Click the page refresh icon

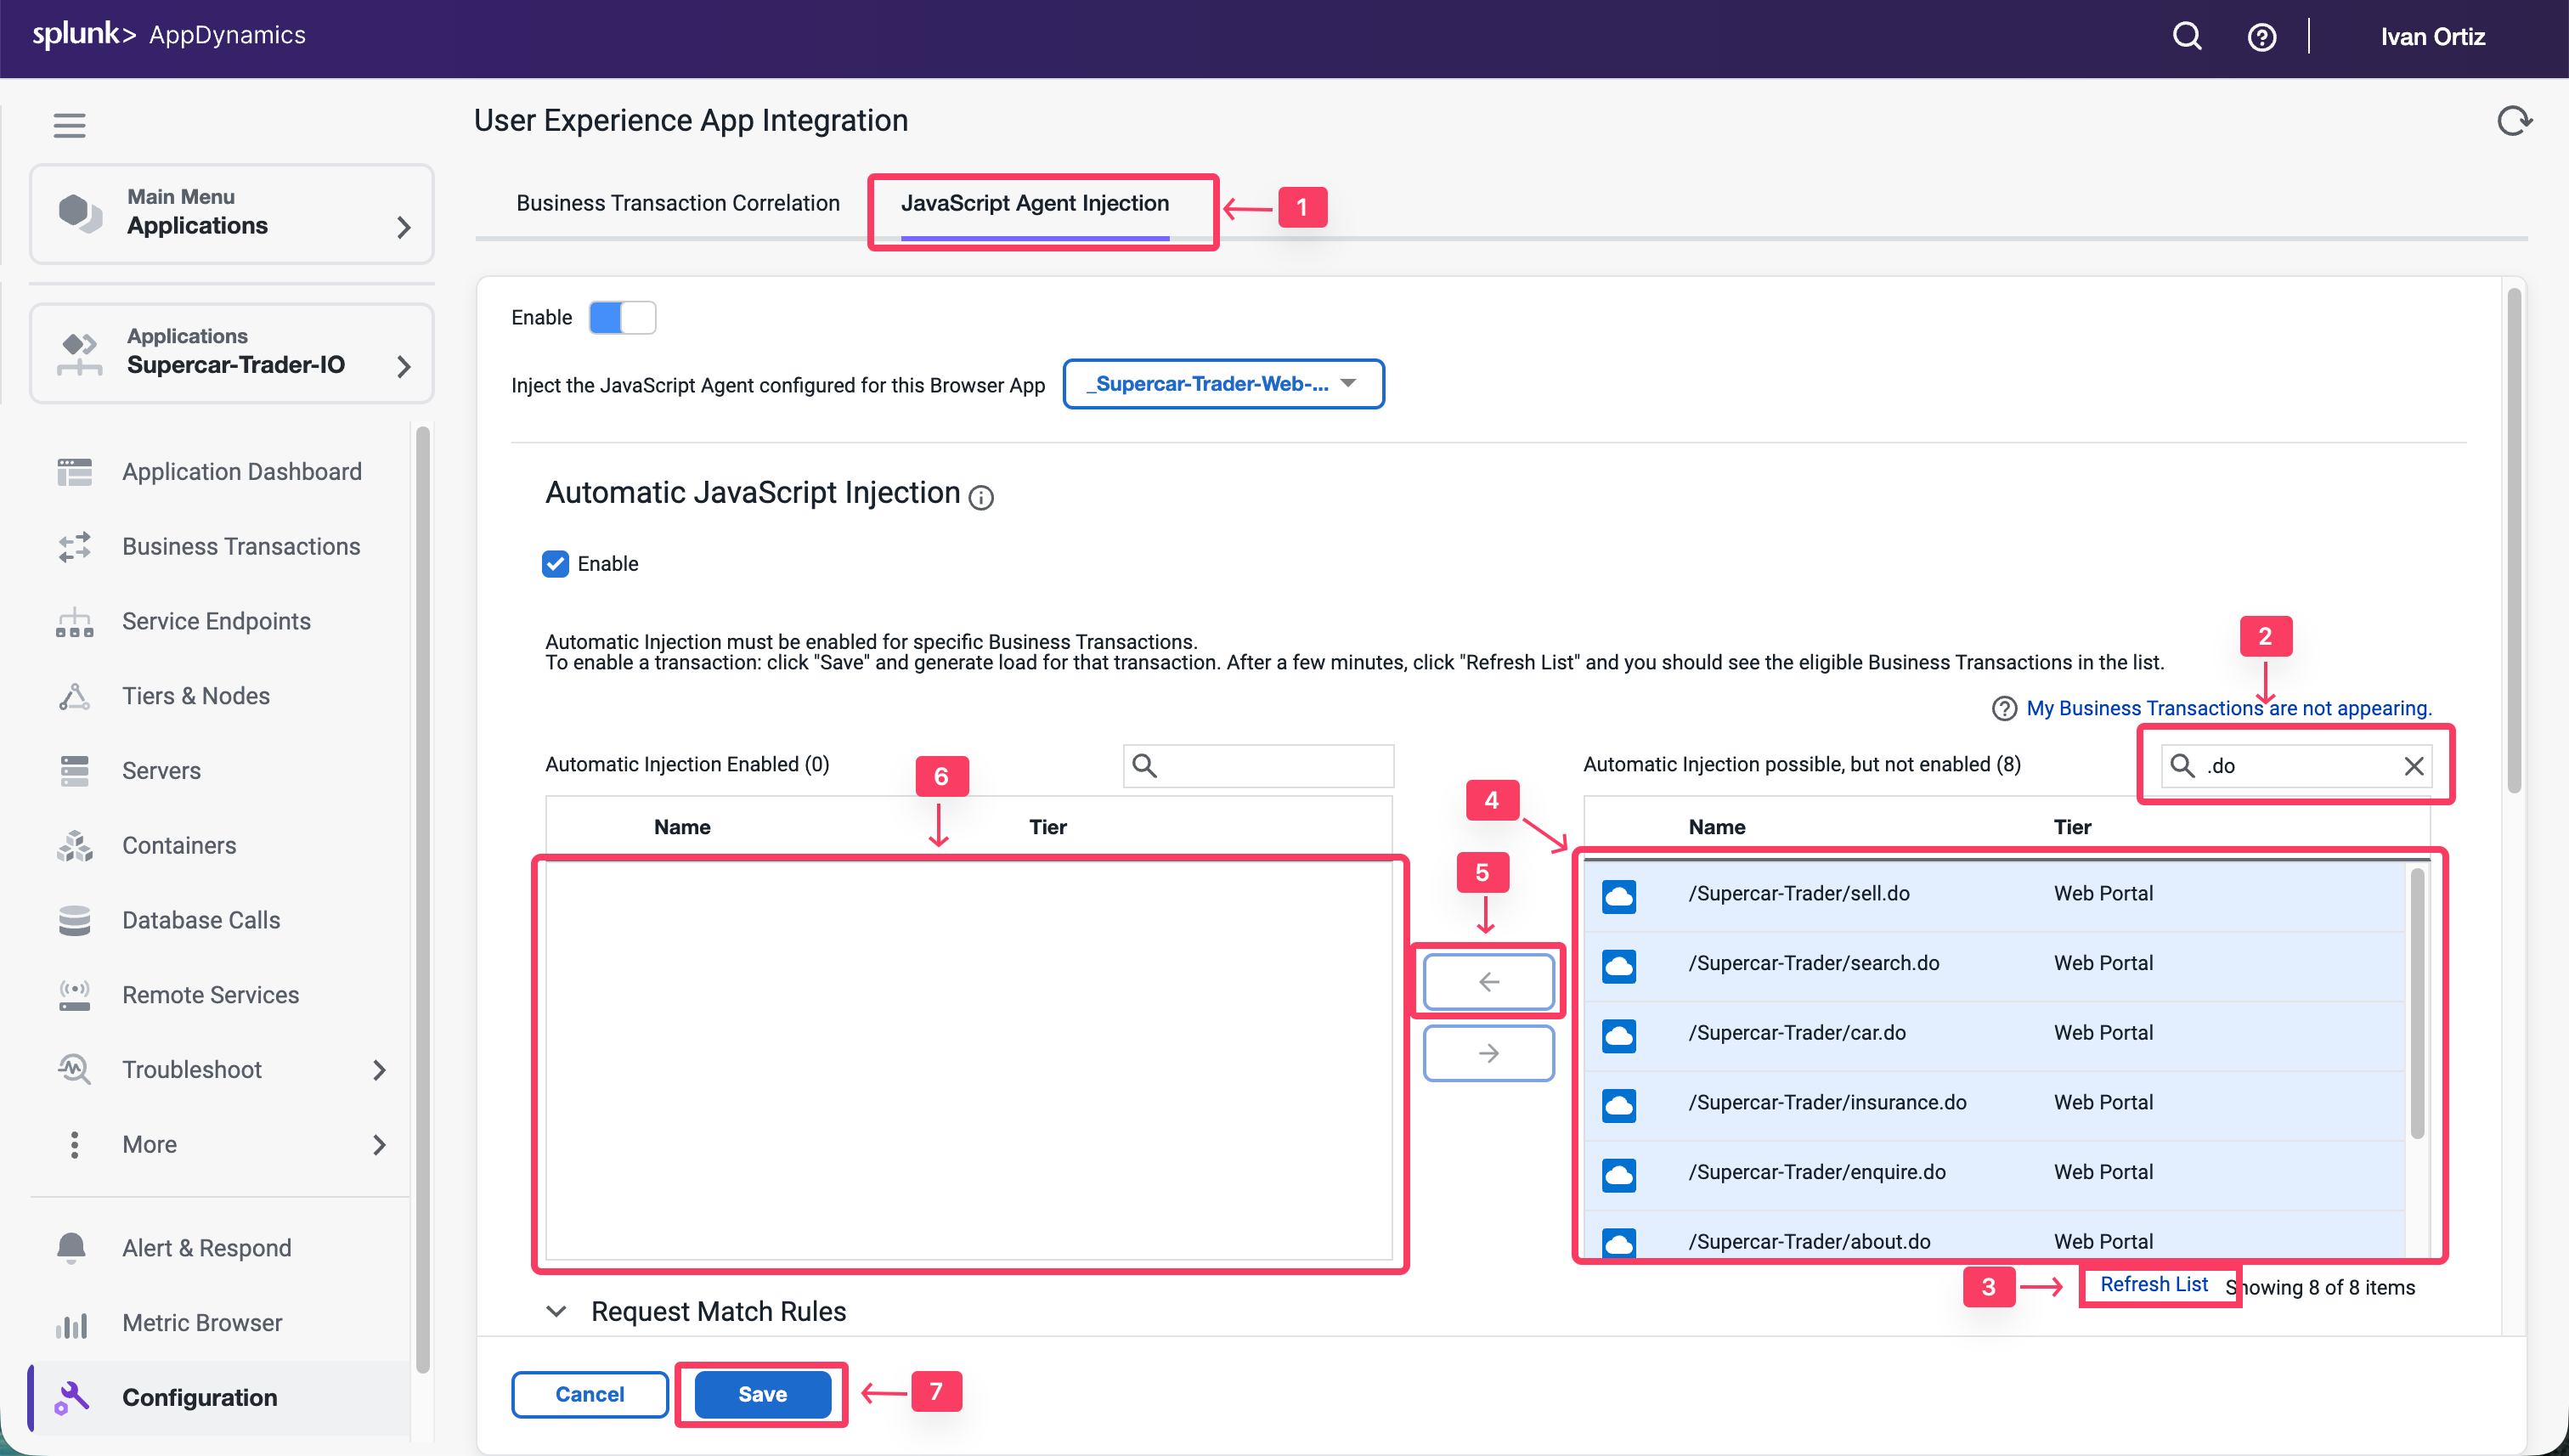click(x=2512, y=121)
